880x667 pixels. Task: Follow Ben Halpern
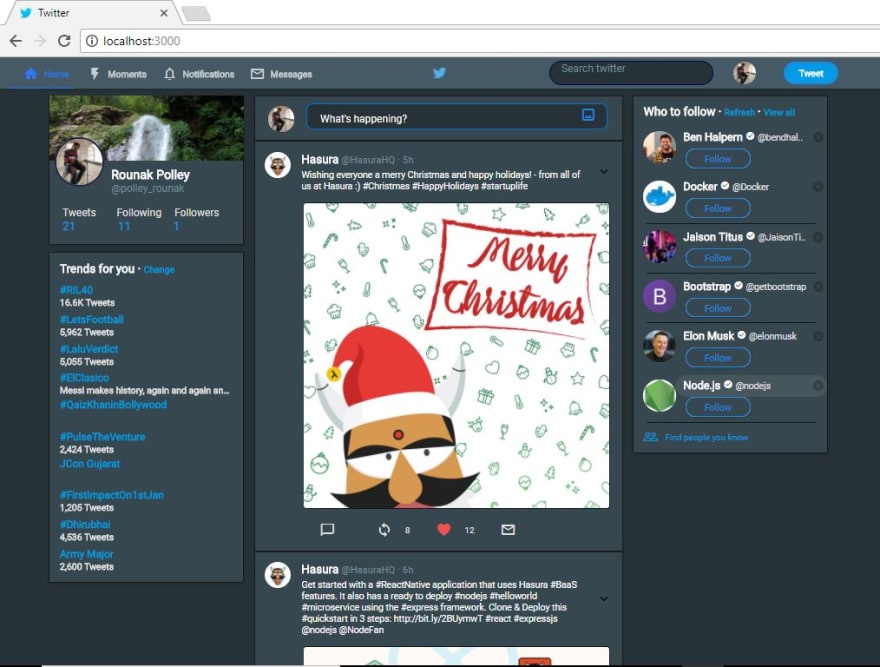(x=718, y=159)
